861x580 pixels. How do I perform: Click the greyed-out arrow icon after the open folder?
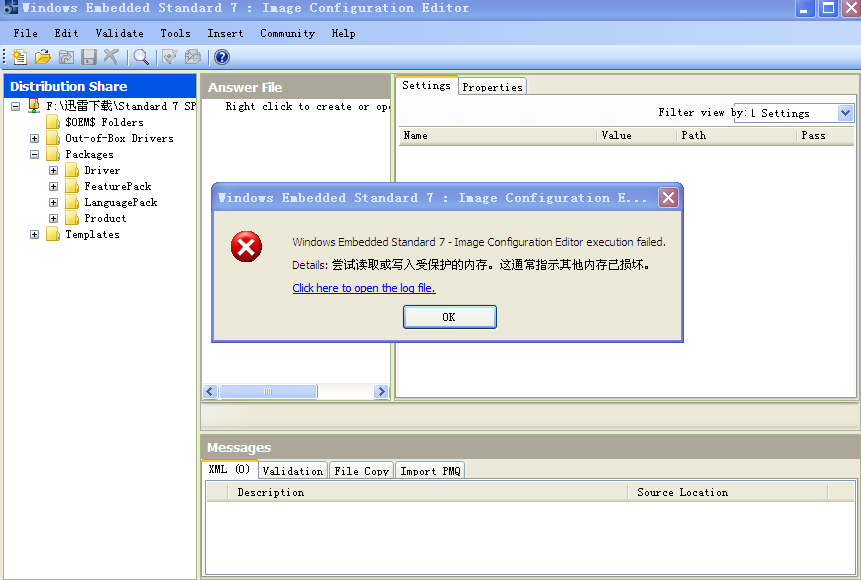[x=66, y=57]
